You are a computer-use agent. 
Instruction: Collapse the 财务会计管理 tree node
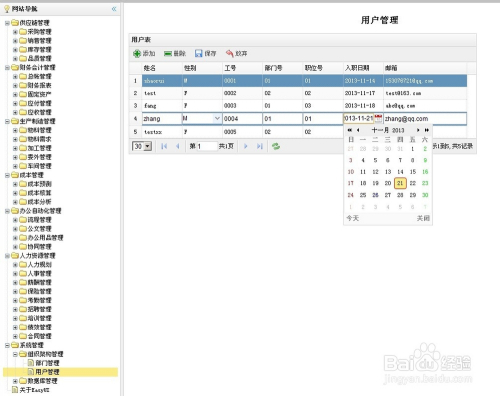click(x=7, y=67)
